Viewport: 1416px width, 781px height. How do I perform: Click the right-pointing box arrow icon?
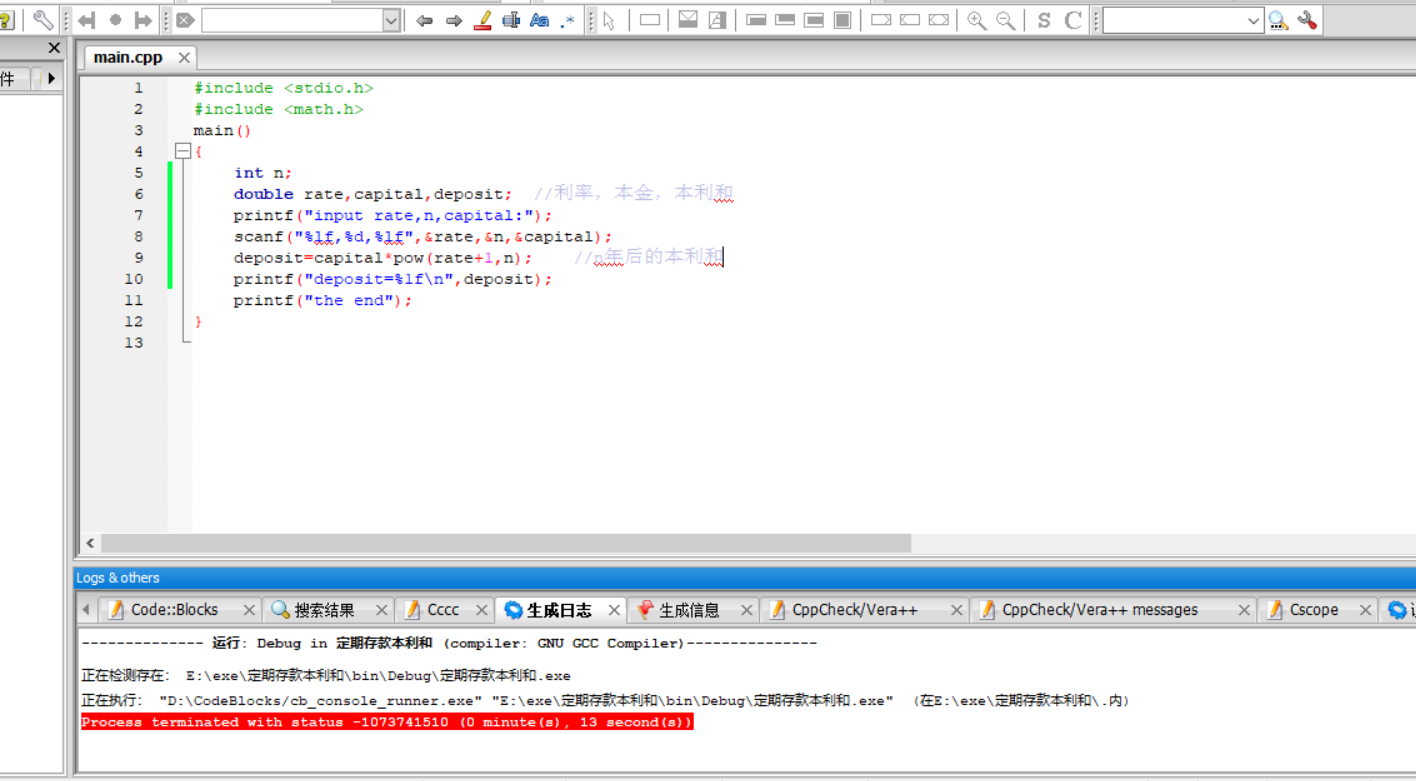click(x=881, y=20)
